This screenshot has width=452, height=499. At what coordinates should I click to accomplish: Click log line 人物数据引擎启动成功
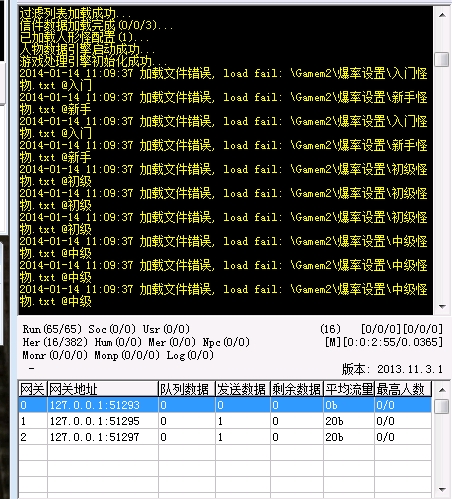click(x=87, y=49)
